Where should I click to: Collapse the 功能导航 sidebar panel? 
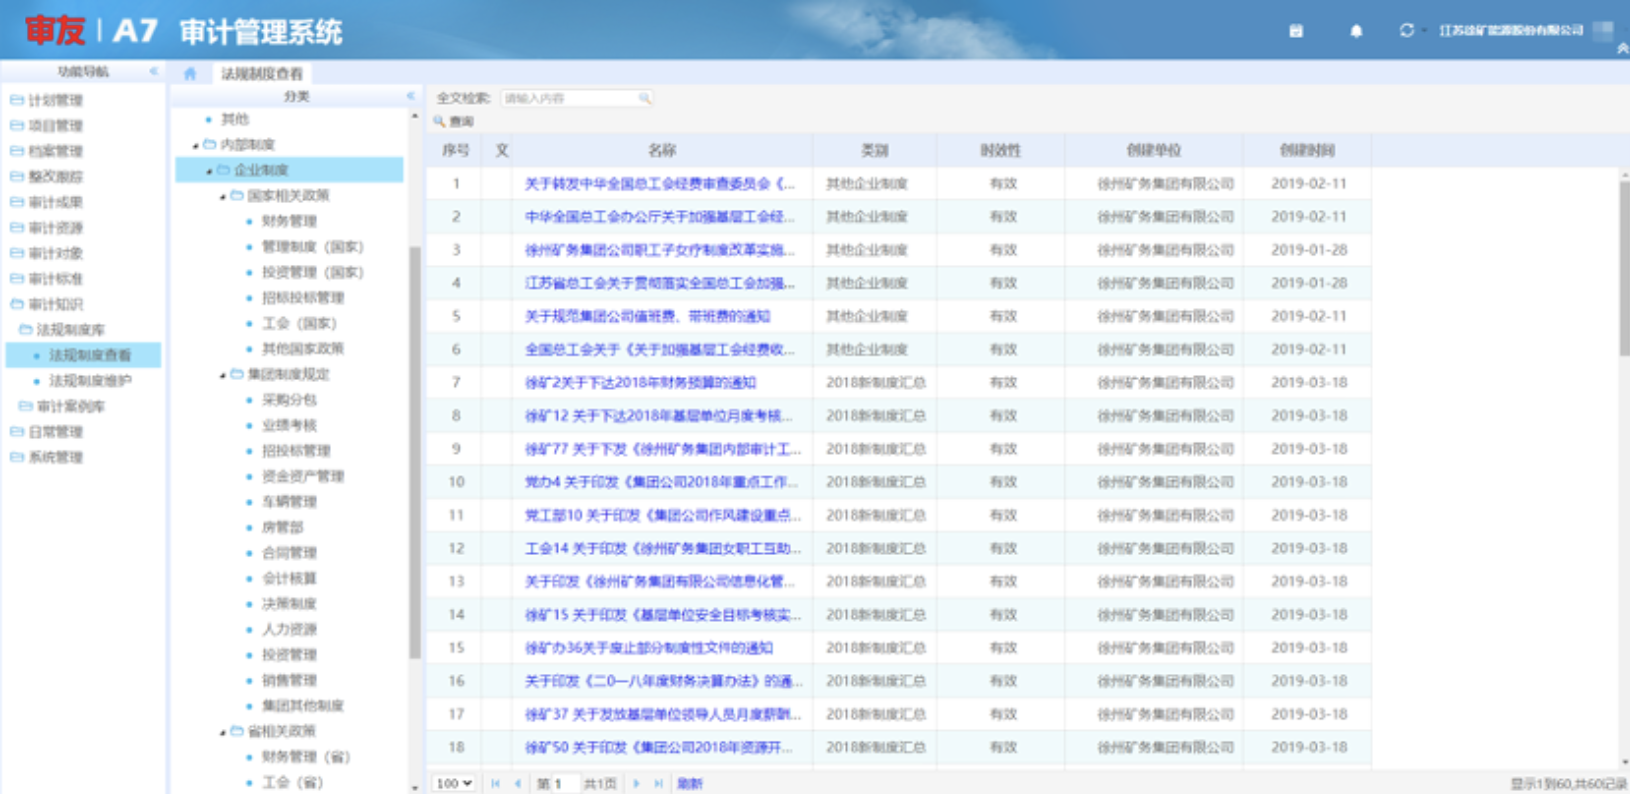(x=153, y=71)
